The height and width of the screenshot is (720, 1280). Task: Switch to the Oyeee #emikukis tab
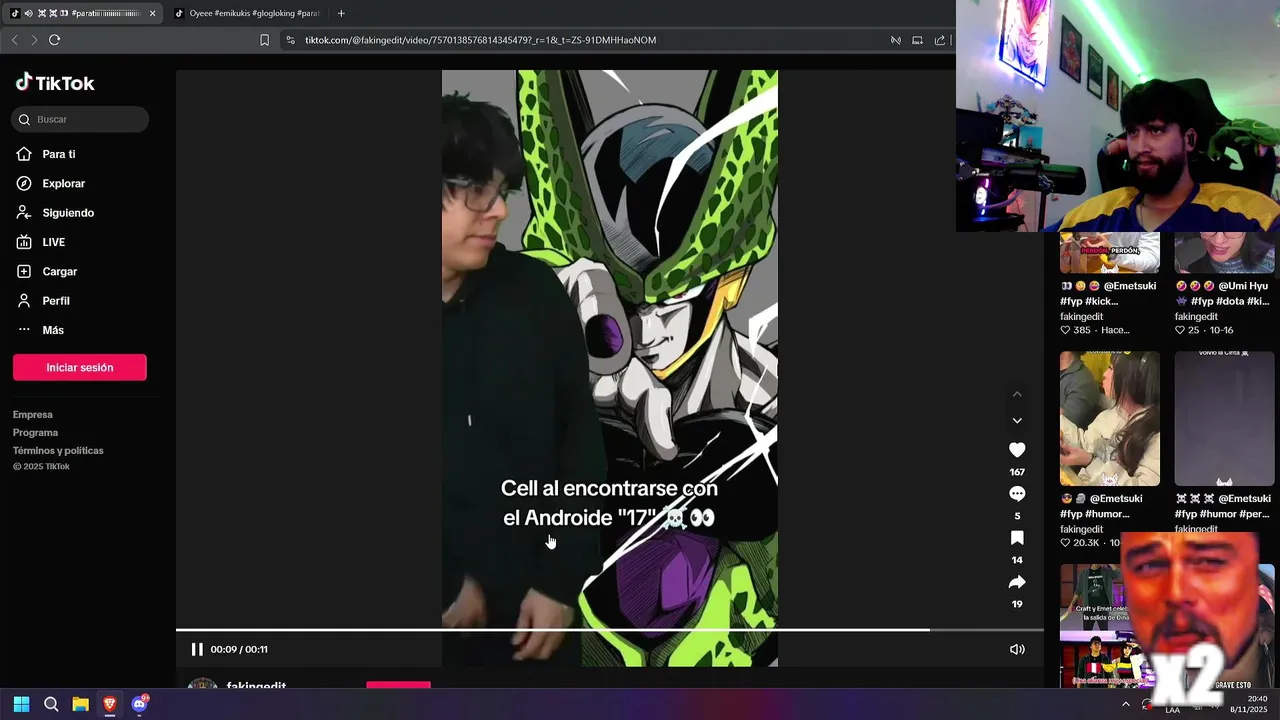(x=247, y=13)
